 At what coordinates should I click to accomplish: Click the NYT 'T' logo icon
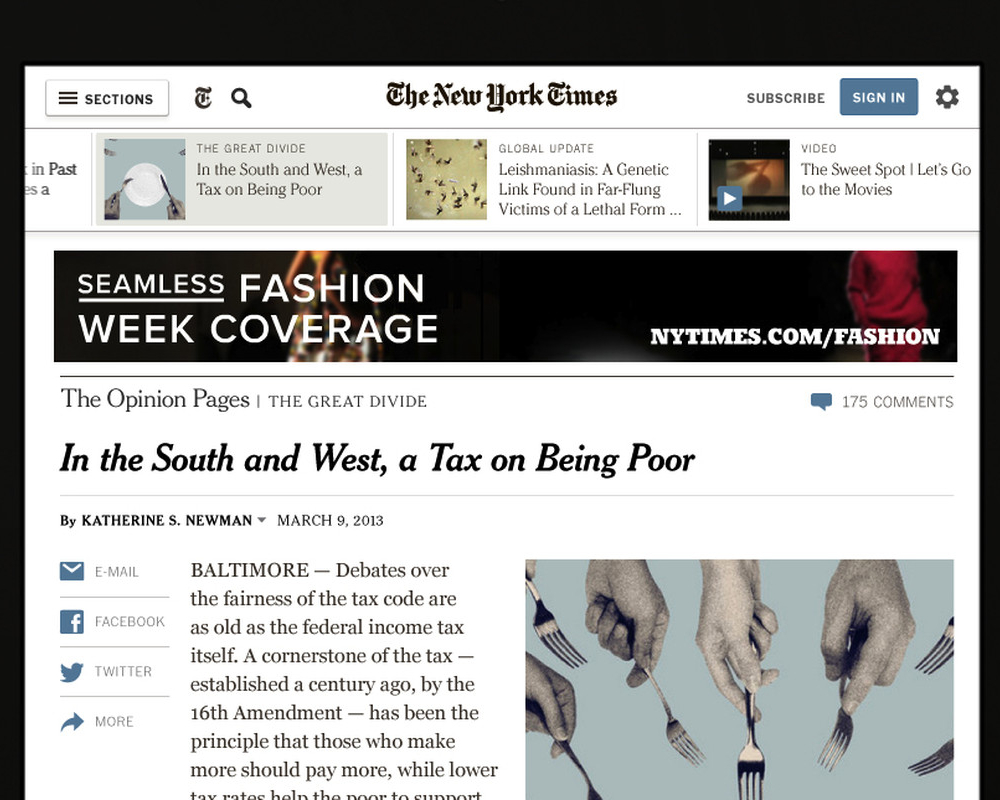(203, 98)
